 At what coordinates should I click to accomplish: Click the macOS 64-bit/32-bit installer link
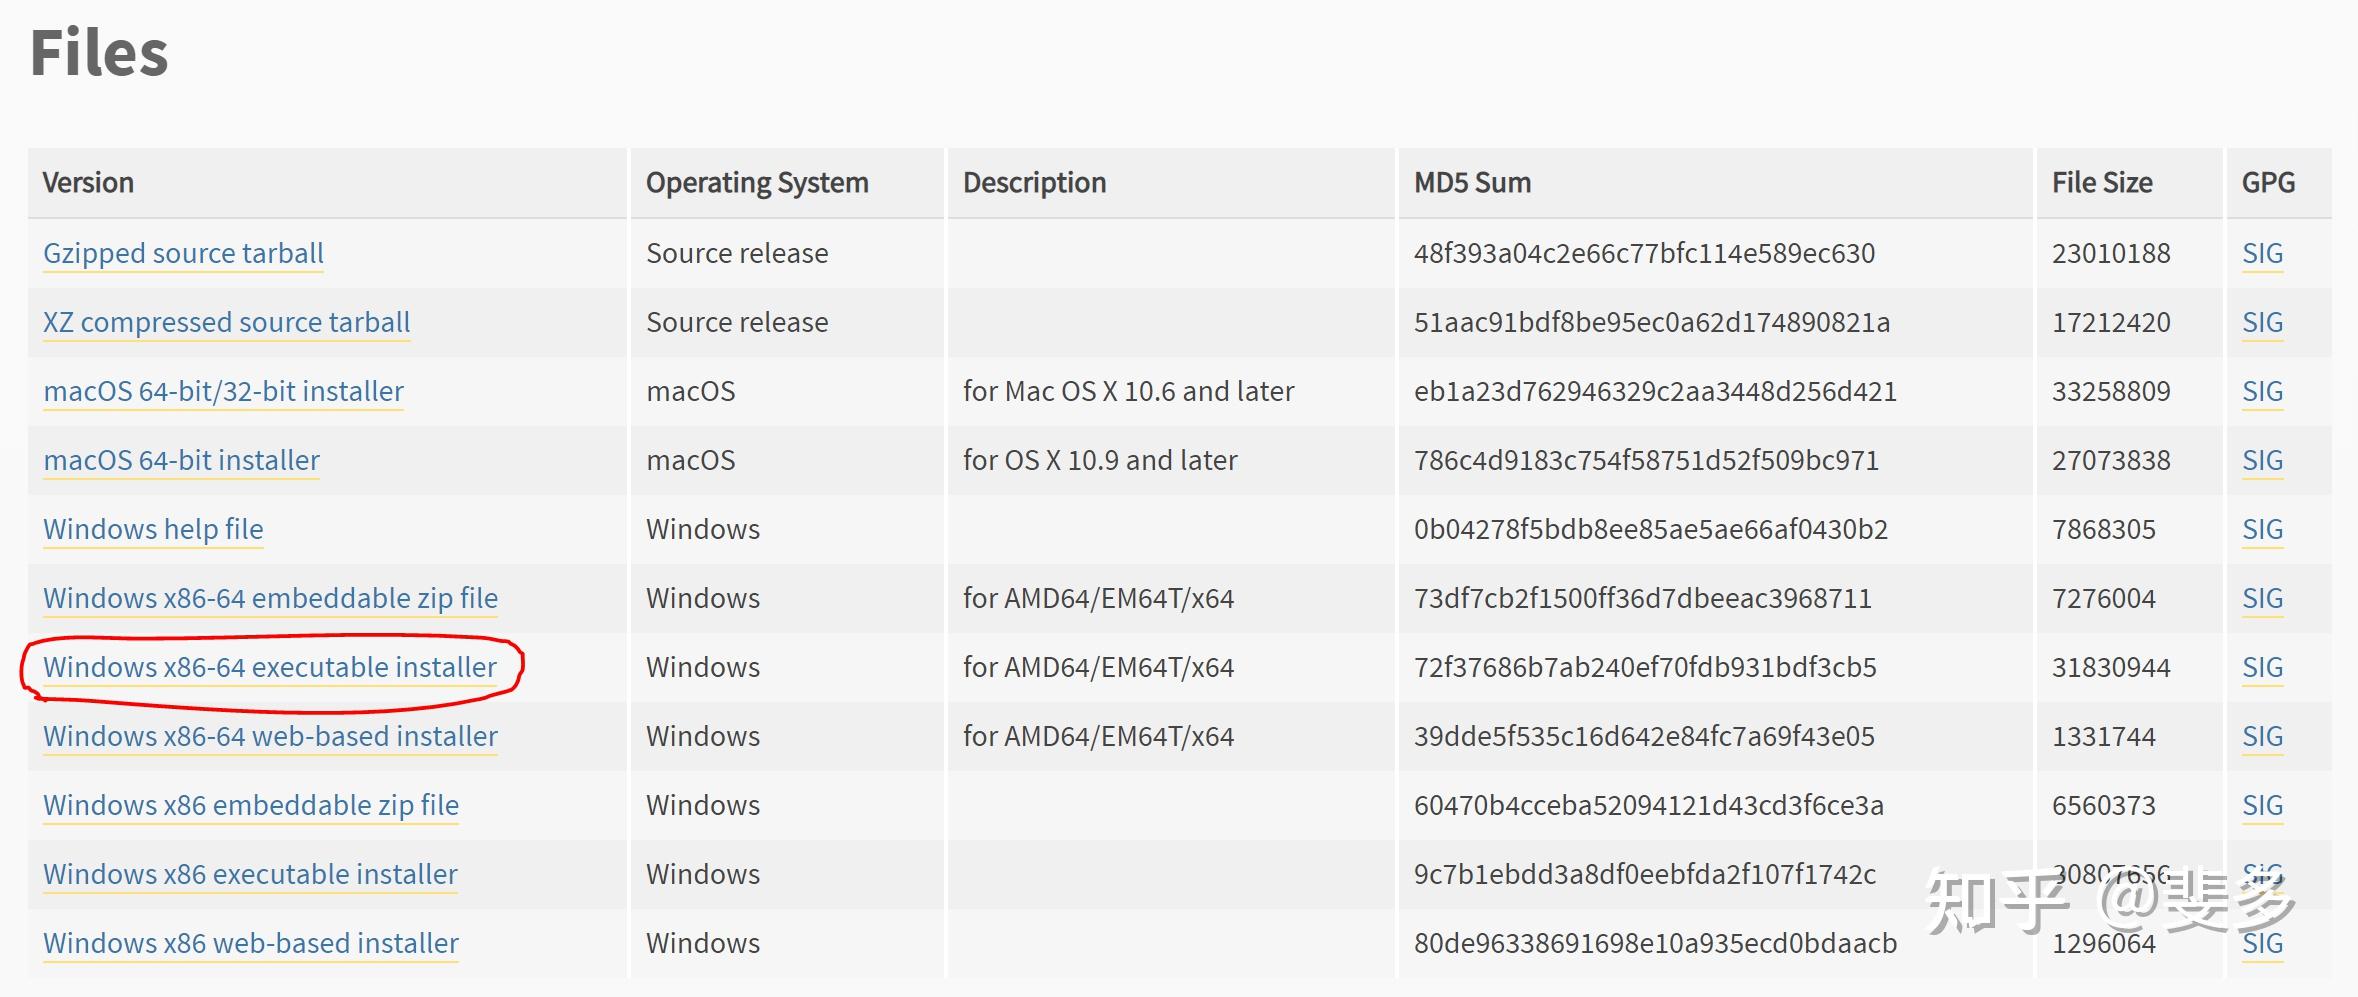pyautogui.click(x=223, y=392)
